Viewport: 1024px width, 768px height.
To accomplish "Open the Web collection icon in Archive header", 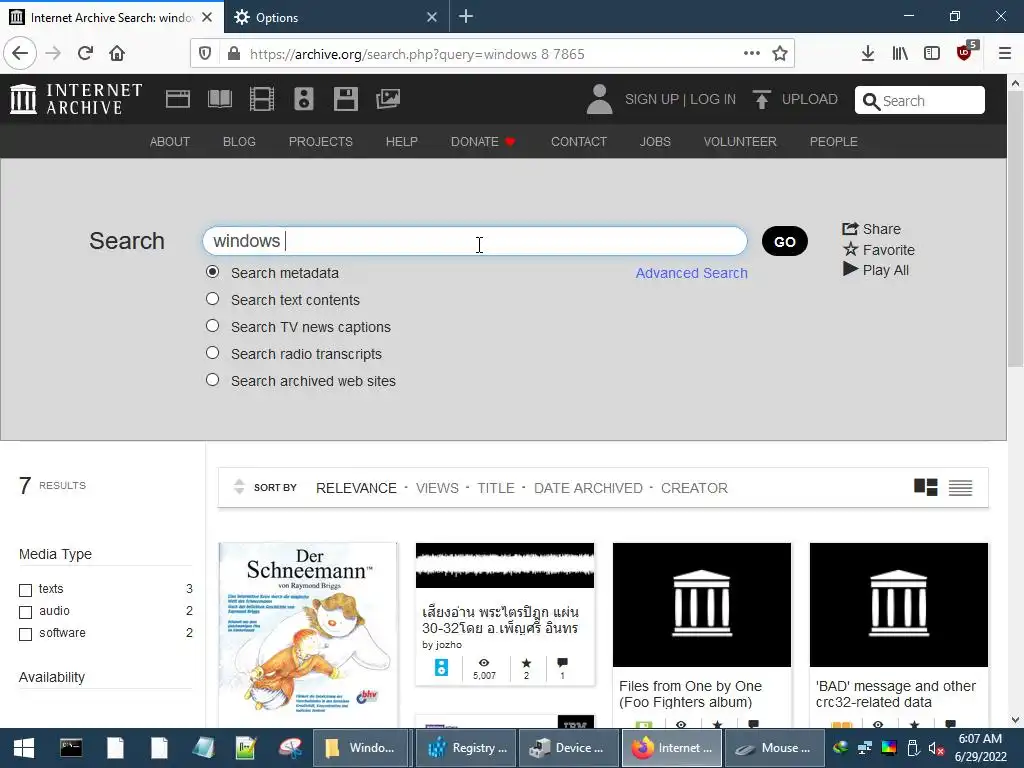I will click(x=178, y=99).
